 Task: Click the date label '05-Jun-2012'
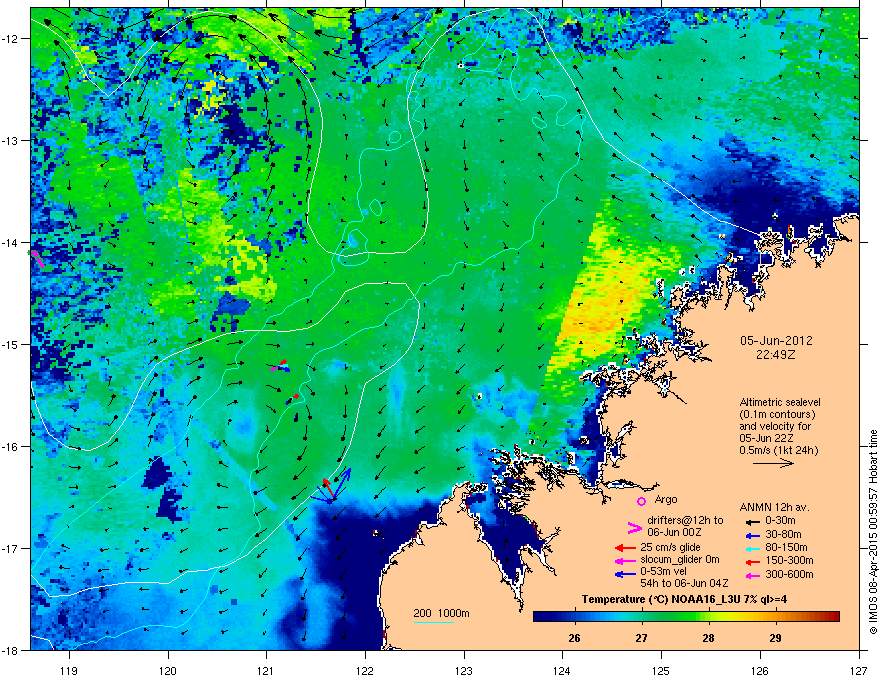(x=776, y=341)
